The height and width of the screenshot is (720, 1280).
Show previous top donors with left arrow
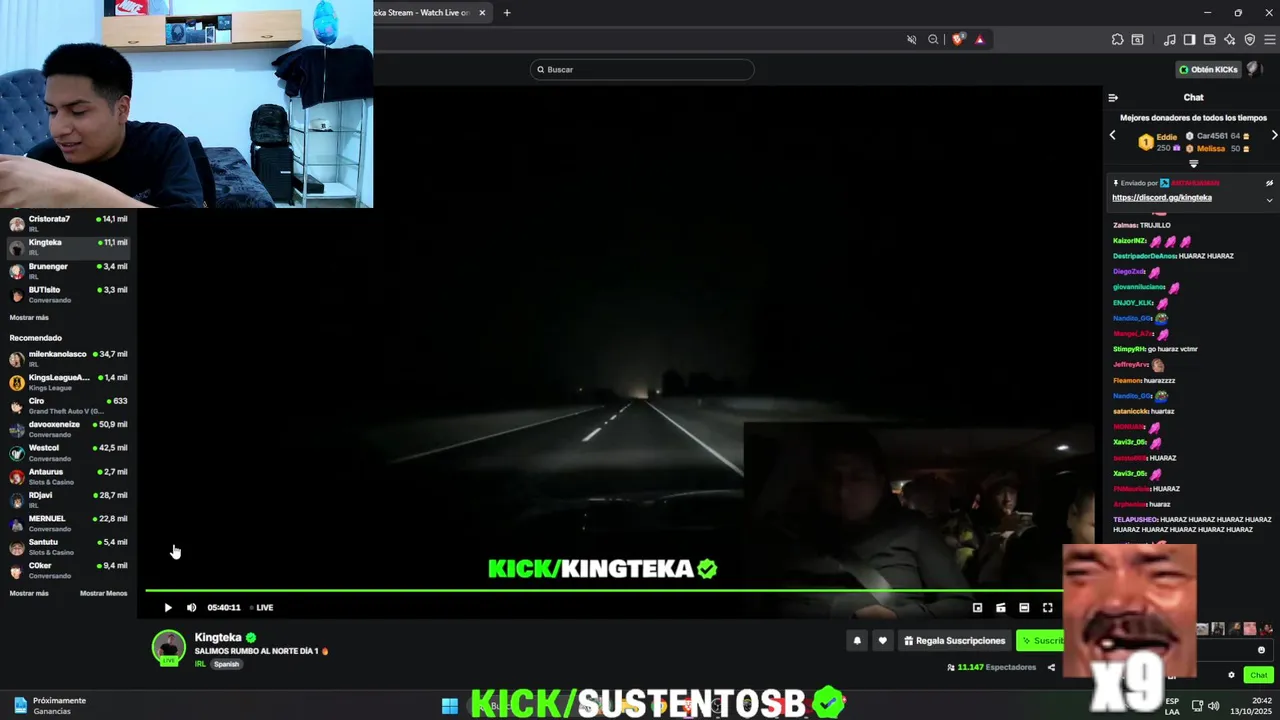coord(1112,135)
